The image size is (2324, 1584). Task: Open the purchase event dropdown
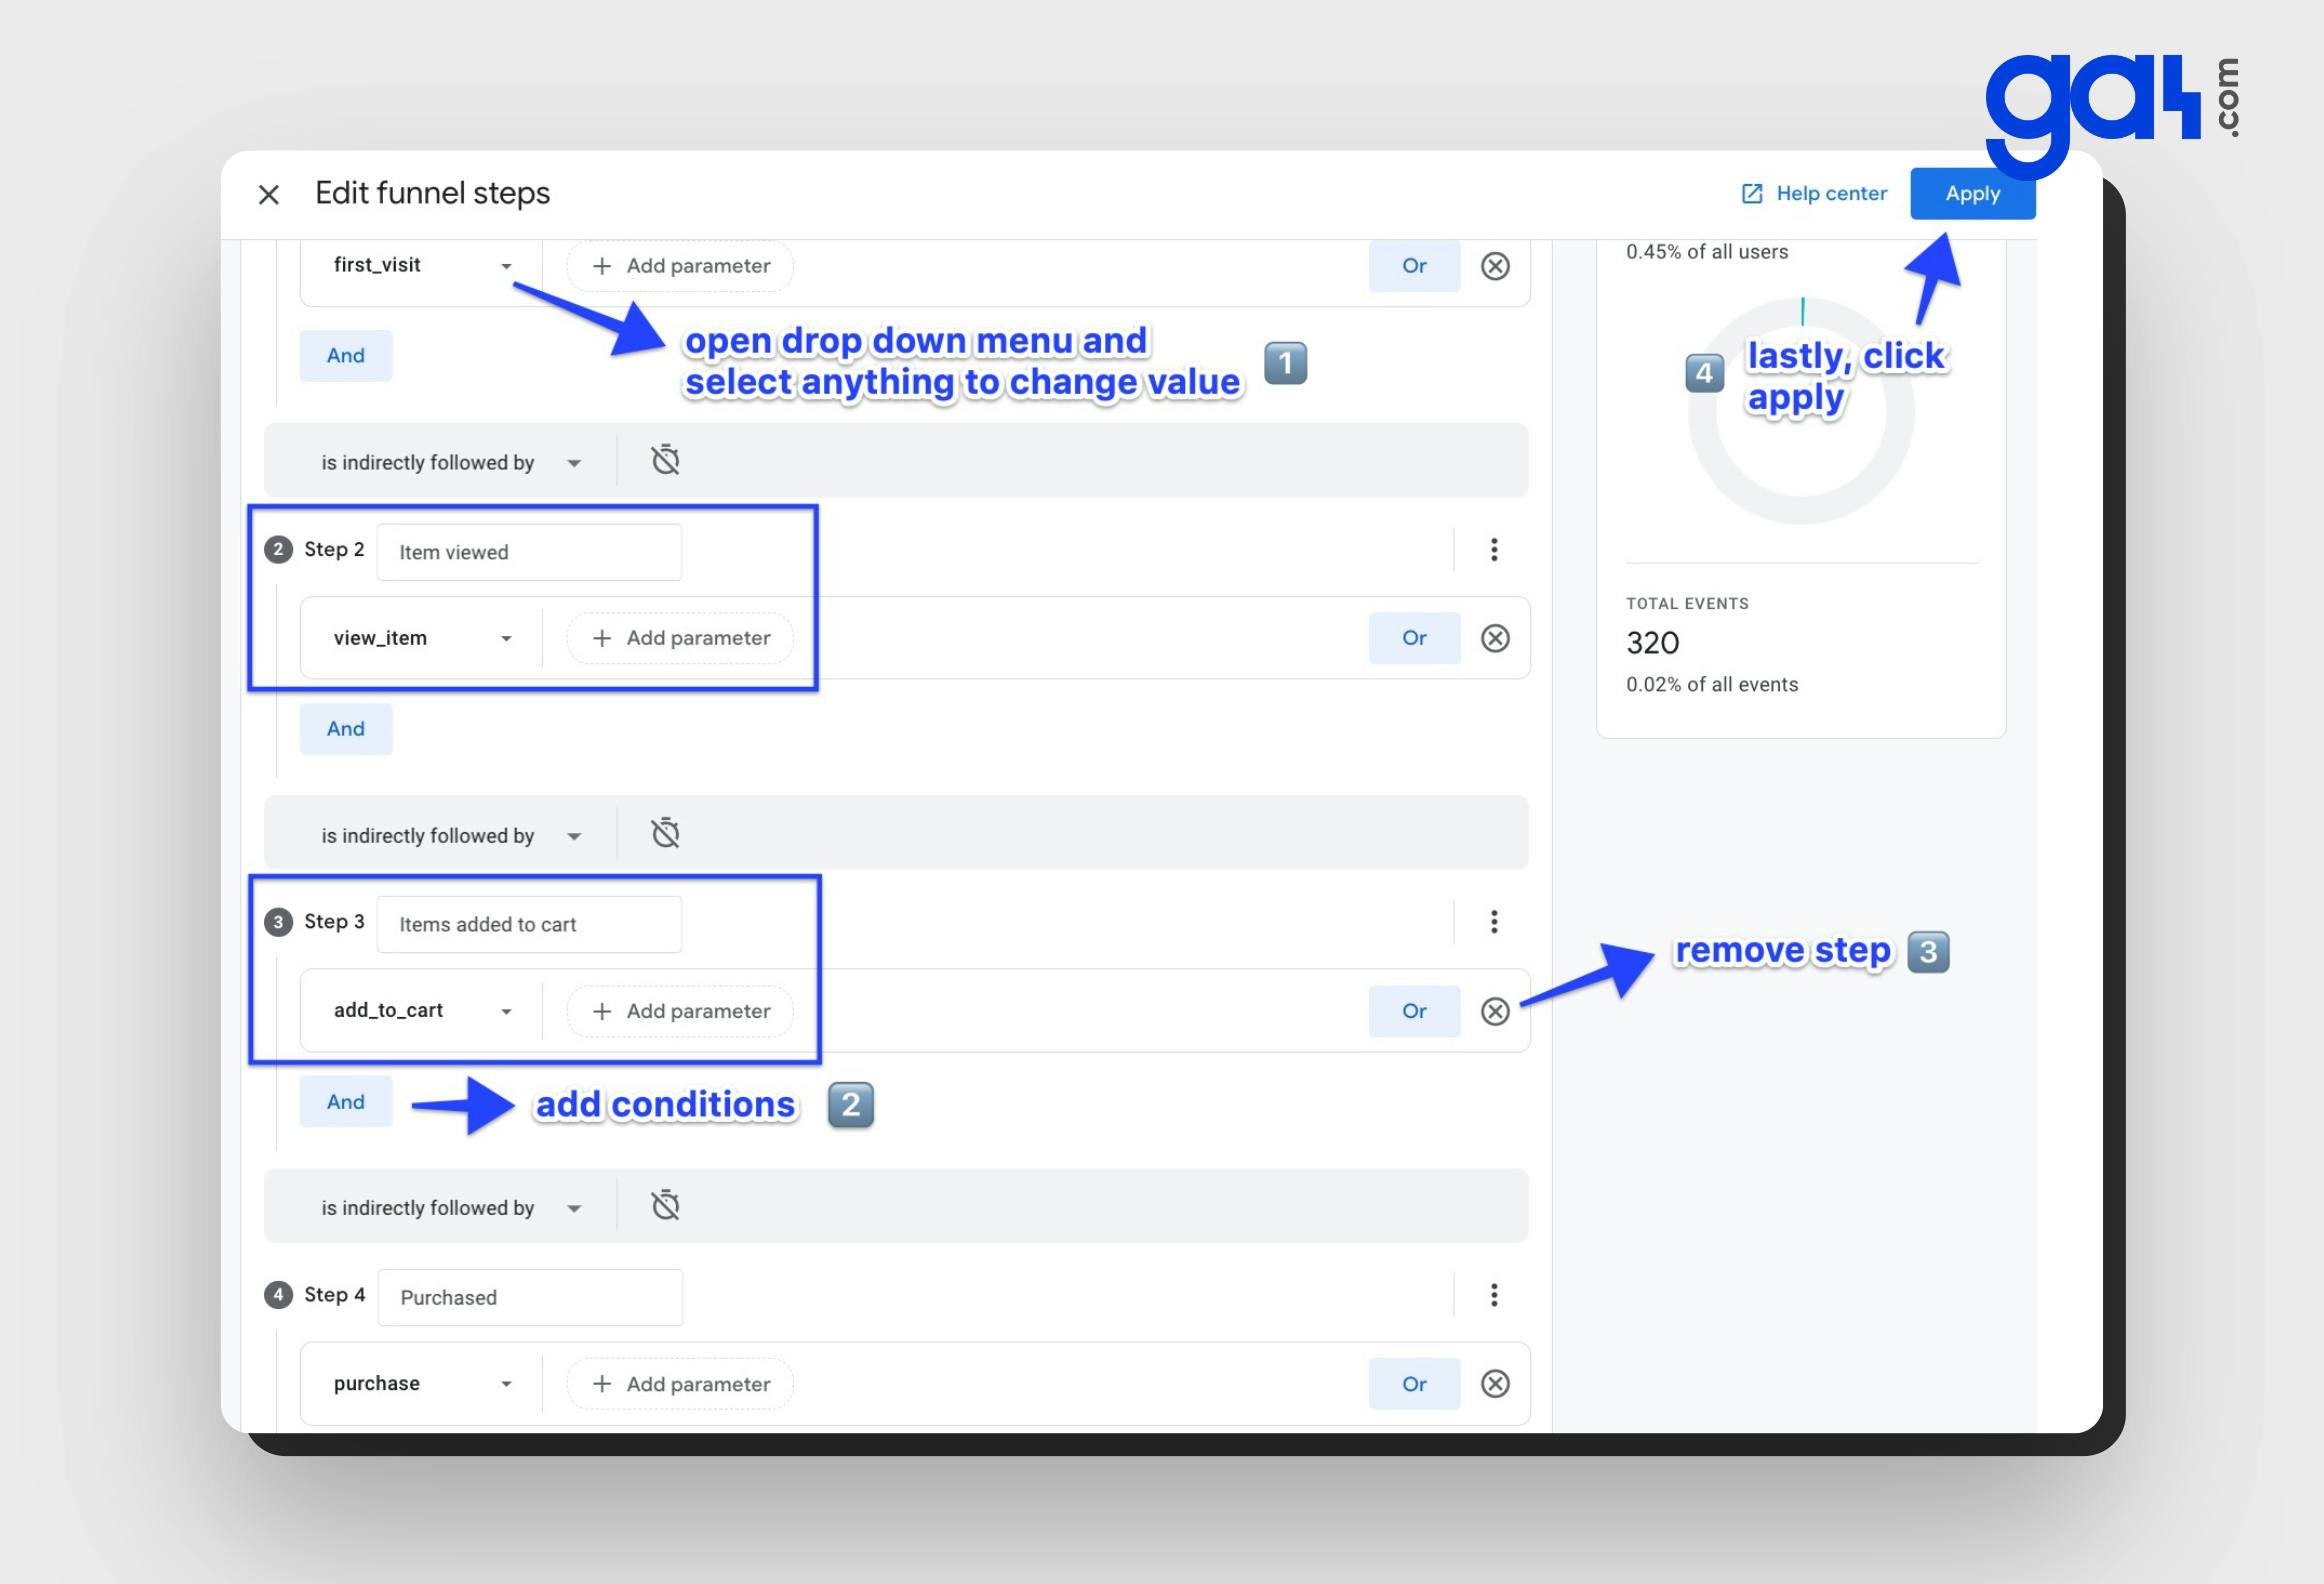421,1384
